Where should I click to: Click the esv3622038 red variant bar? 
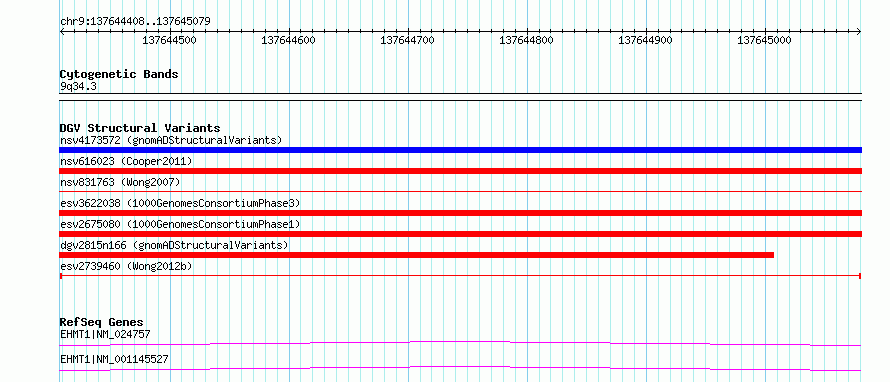tap(460, 213)
